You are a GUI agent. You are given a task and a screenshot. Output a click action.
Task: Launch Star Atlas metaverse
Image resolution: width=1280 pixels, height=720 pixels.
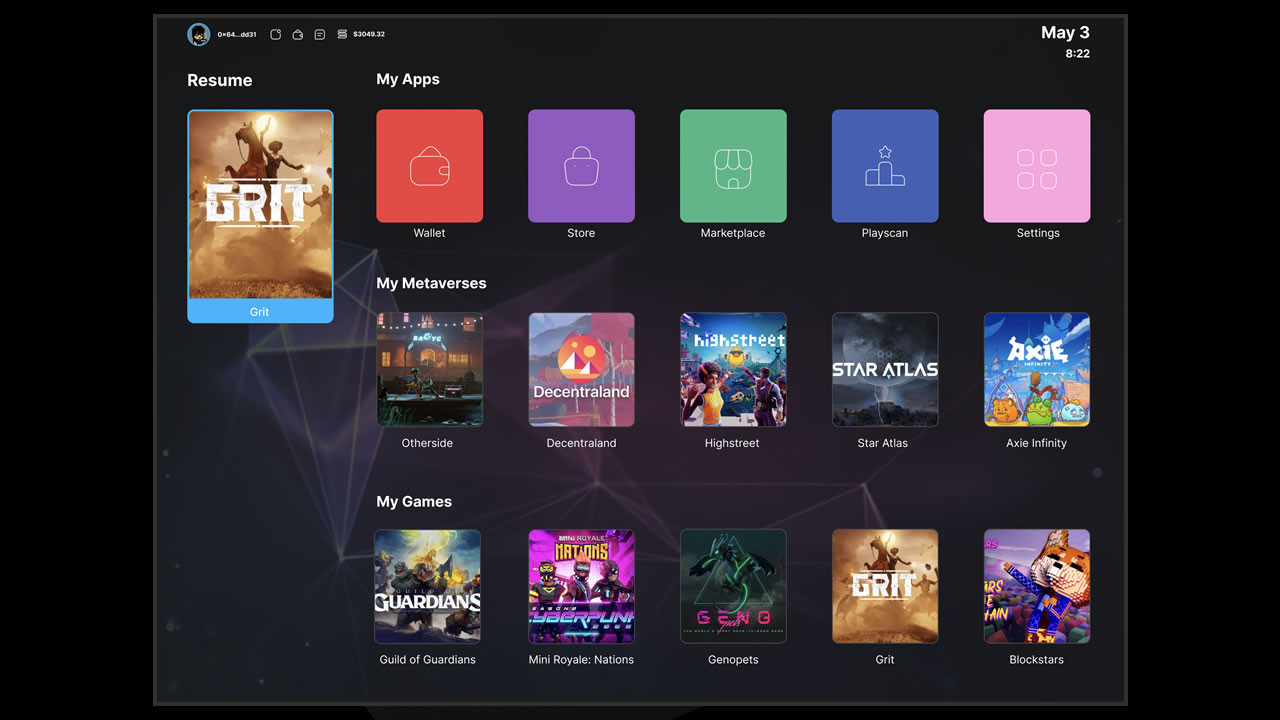(885, 370)
